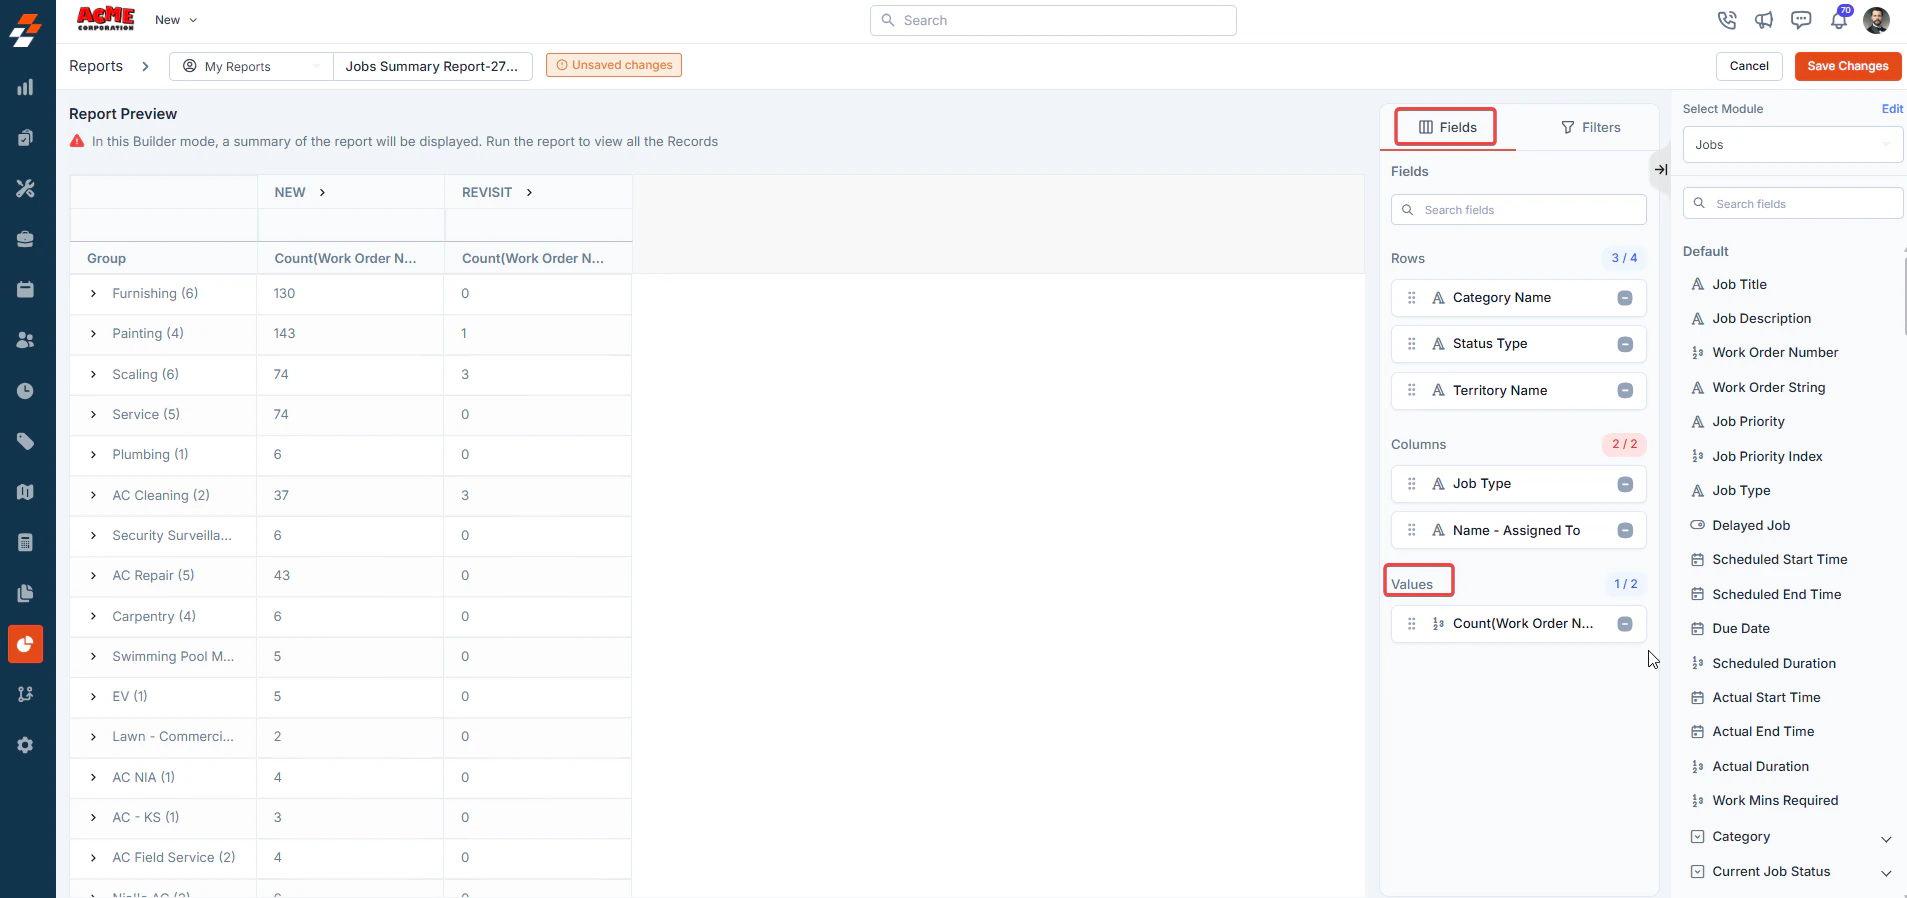The width and height of the screenshot is (1907, 898).
Task: Click the Search fields box under Jobs module
Action: (x=1792, y=204)
